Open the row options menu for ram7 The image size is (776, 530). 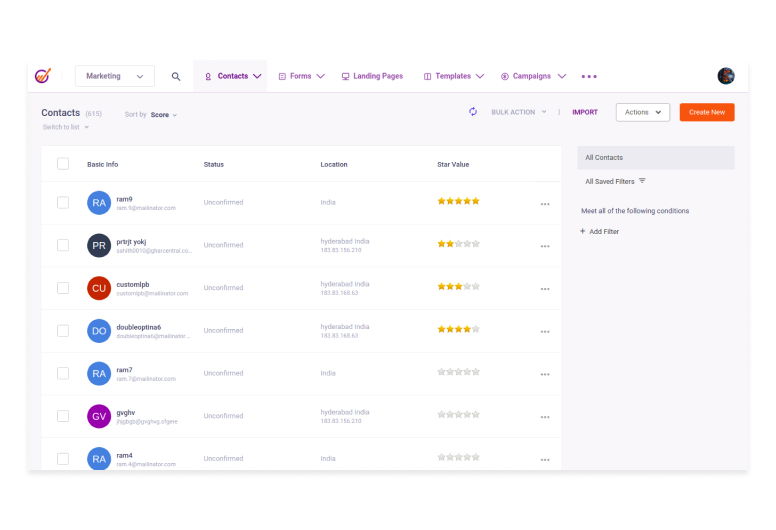point(545,374)
